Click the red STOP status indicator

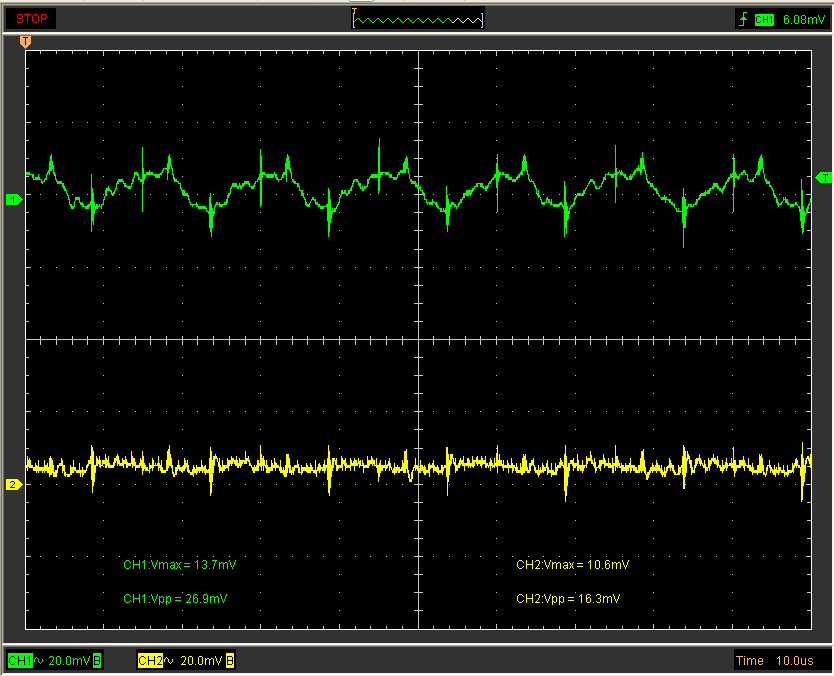31,19
